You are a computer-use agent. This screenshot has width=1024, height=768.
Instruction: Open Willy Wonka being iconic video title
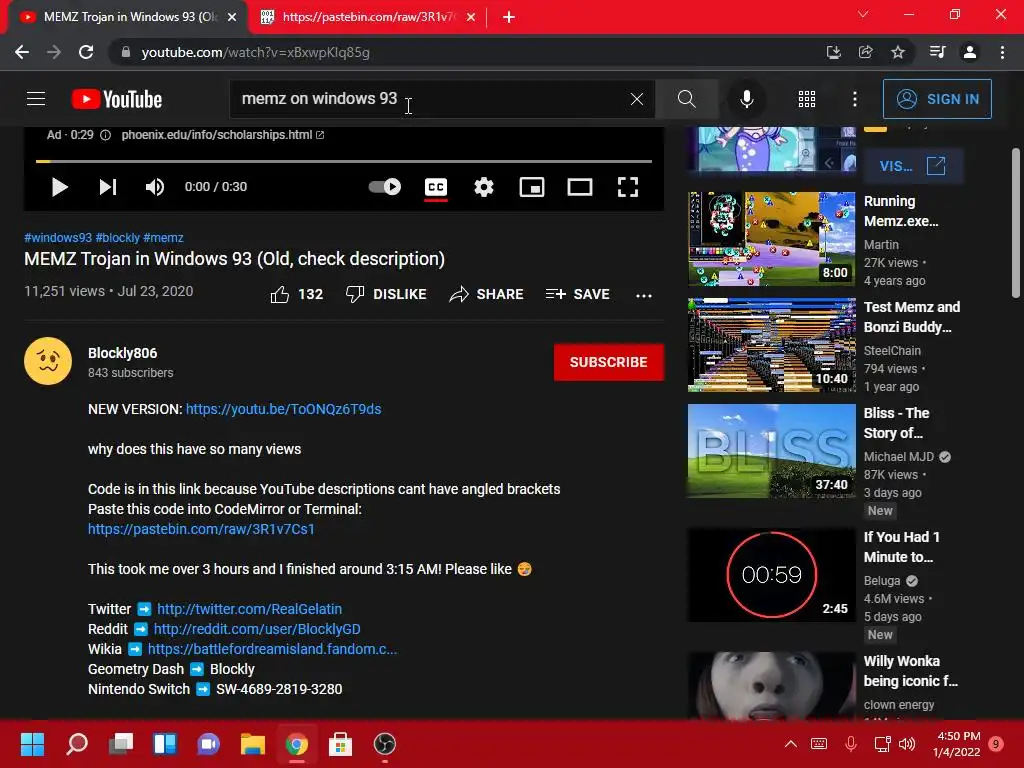click(x=910, y=671)
